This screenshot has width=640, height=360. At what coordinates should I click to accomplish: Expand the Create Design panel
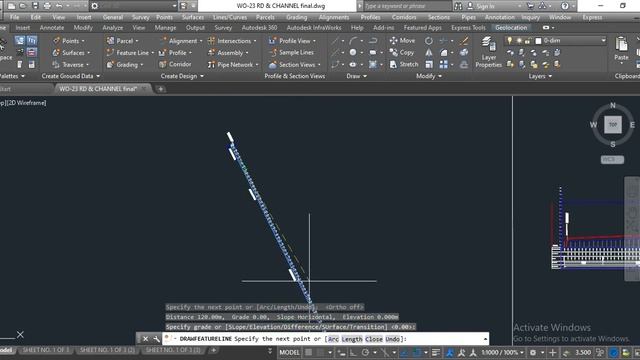[182, 76]
